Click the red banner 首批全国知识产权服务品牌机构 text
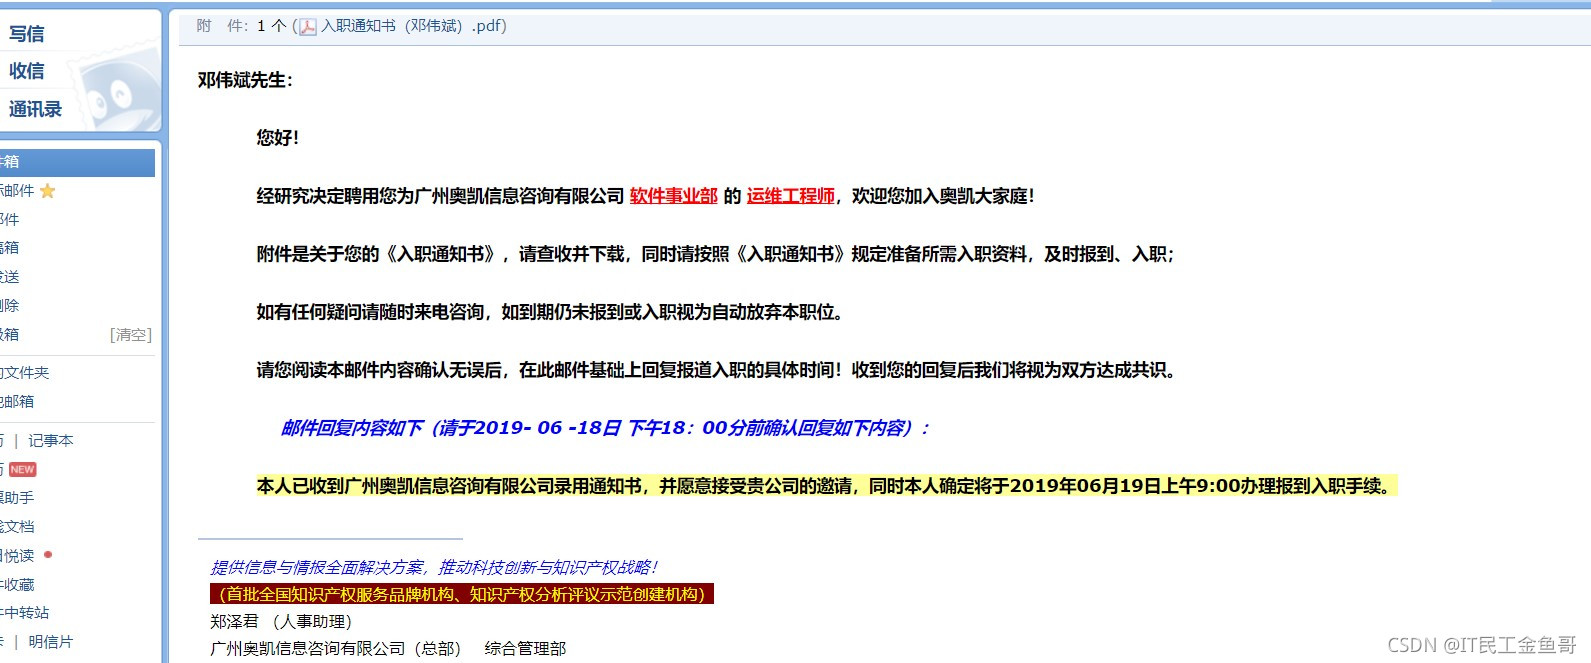The width and height of the screenshot is (1591, 663). tap(462, 594)
